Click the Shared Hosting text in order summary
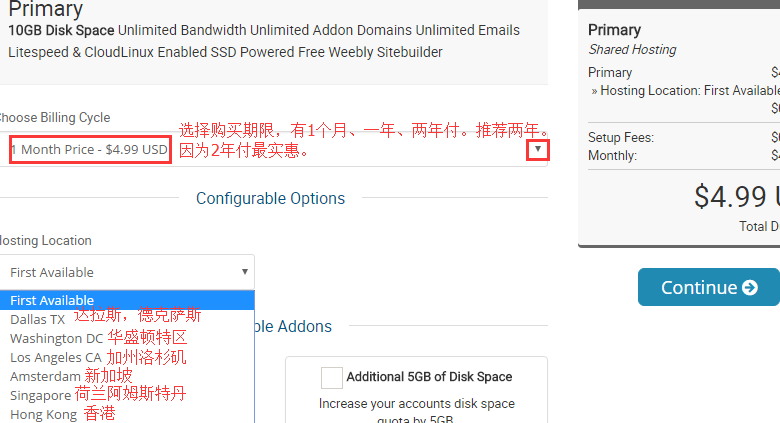Image resolution: width=780 pixels, height=423 pixels. coord(632,49)
